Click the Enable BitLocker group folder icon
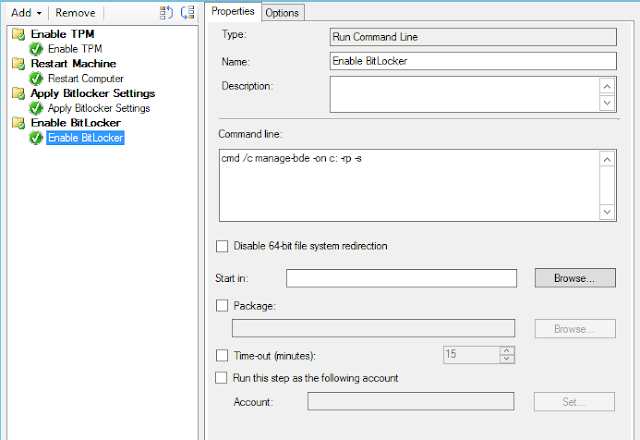This screenshot has width=640, height=440. pos(18,123)
